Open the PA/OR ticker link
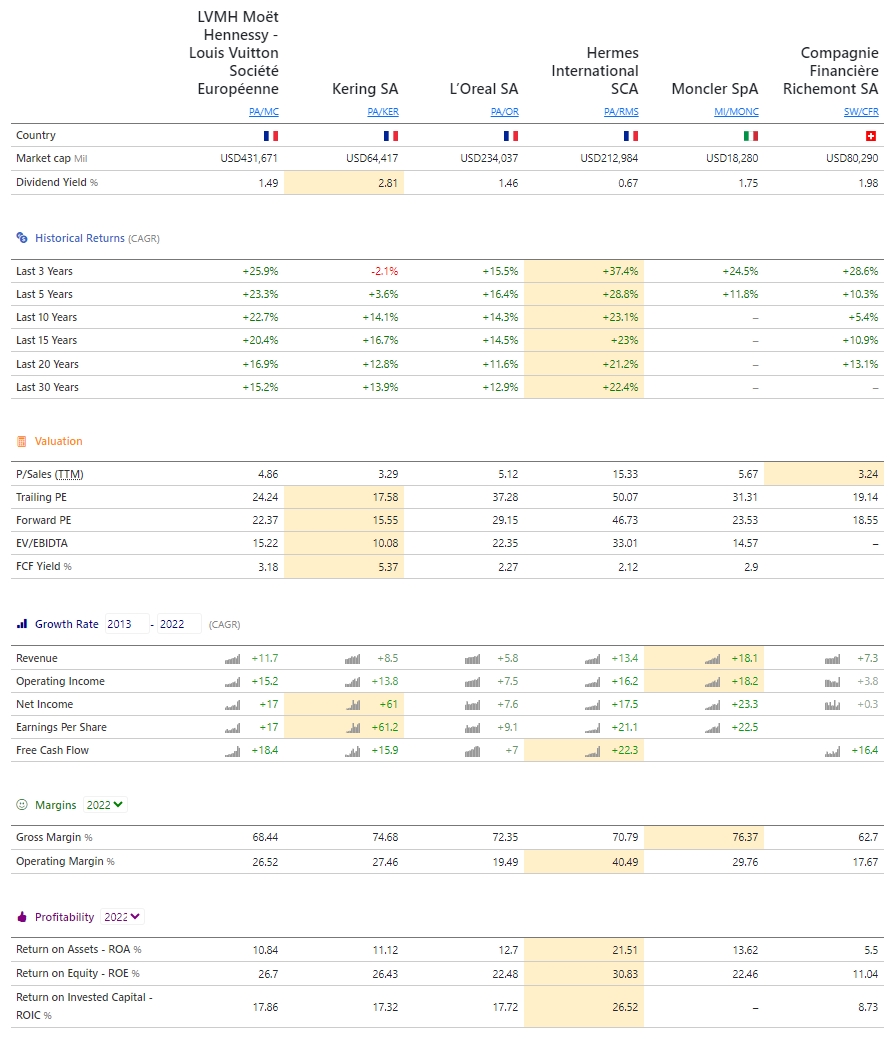 [505, 112]
